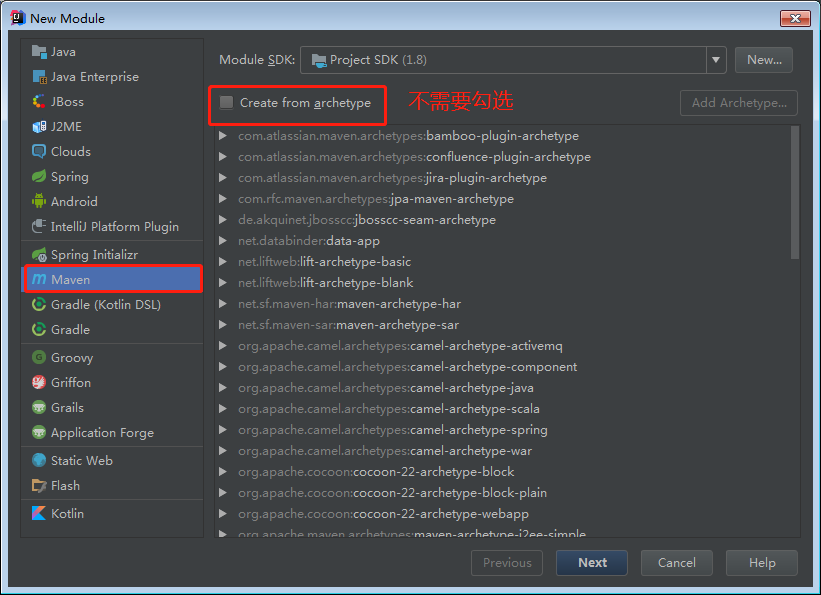Open the Module SDK dropdown
The width and height of the screenshot is (821, 595).
[715, 60]
